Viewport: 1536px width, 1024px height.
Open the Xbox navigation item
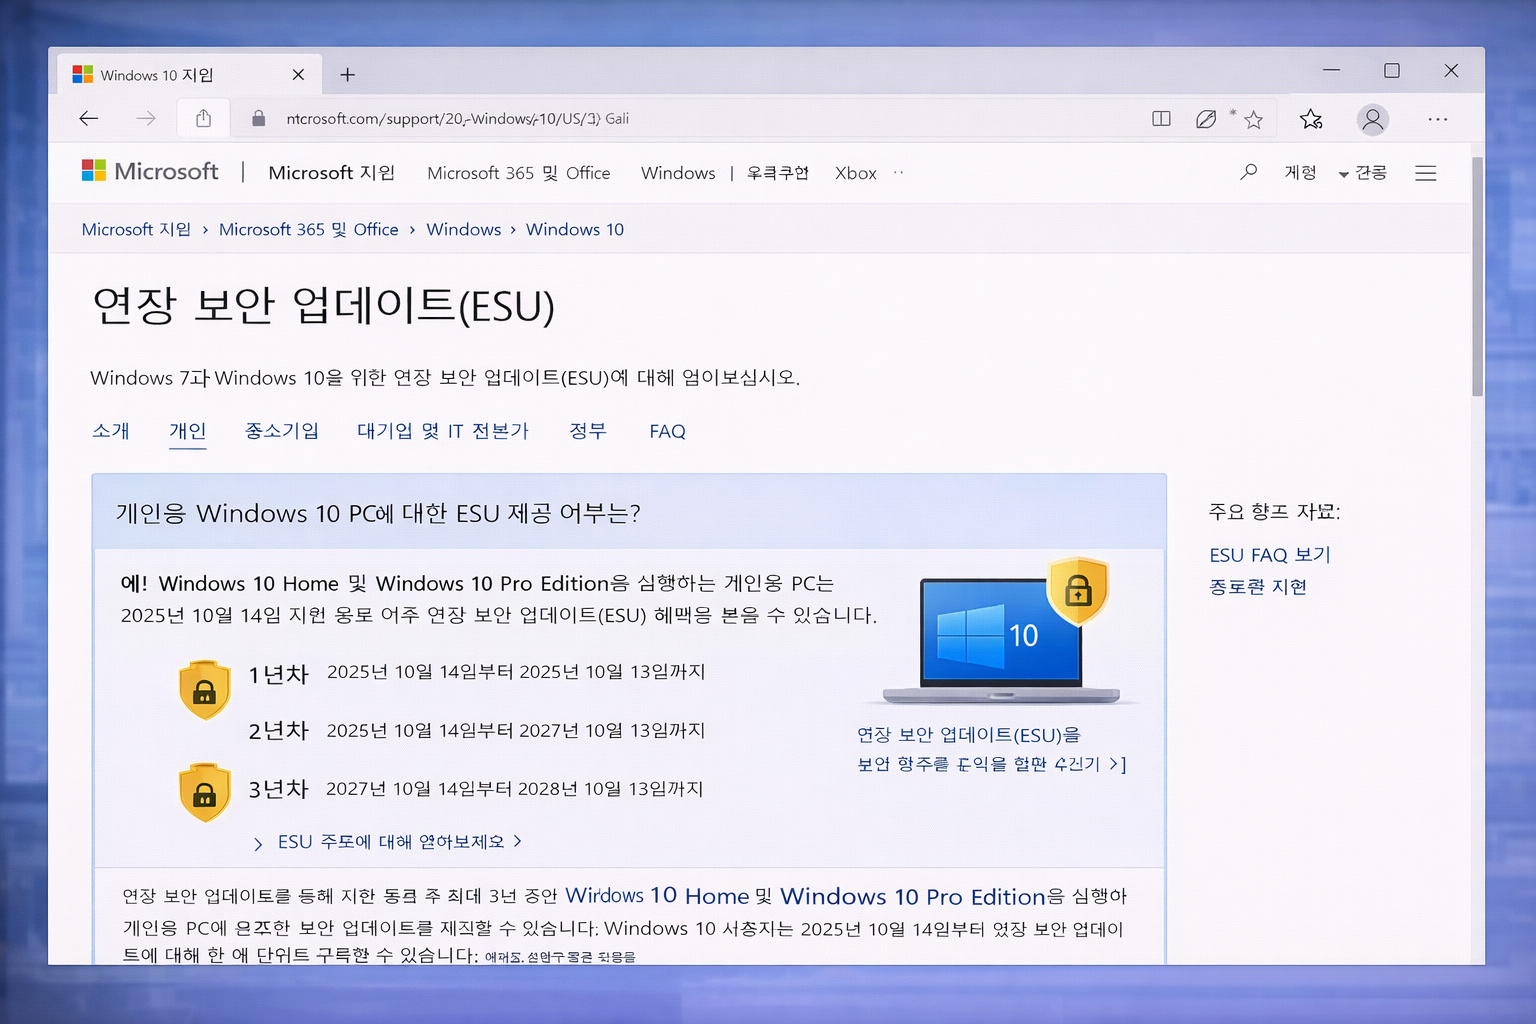coord(856,173)
